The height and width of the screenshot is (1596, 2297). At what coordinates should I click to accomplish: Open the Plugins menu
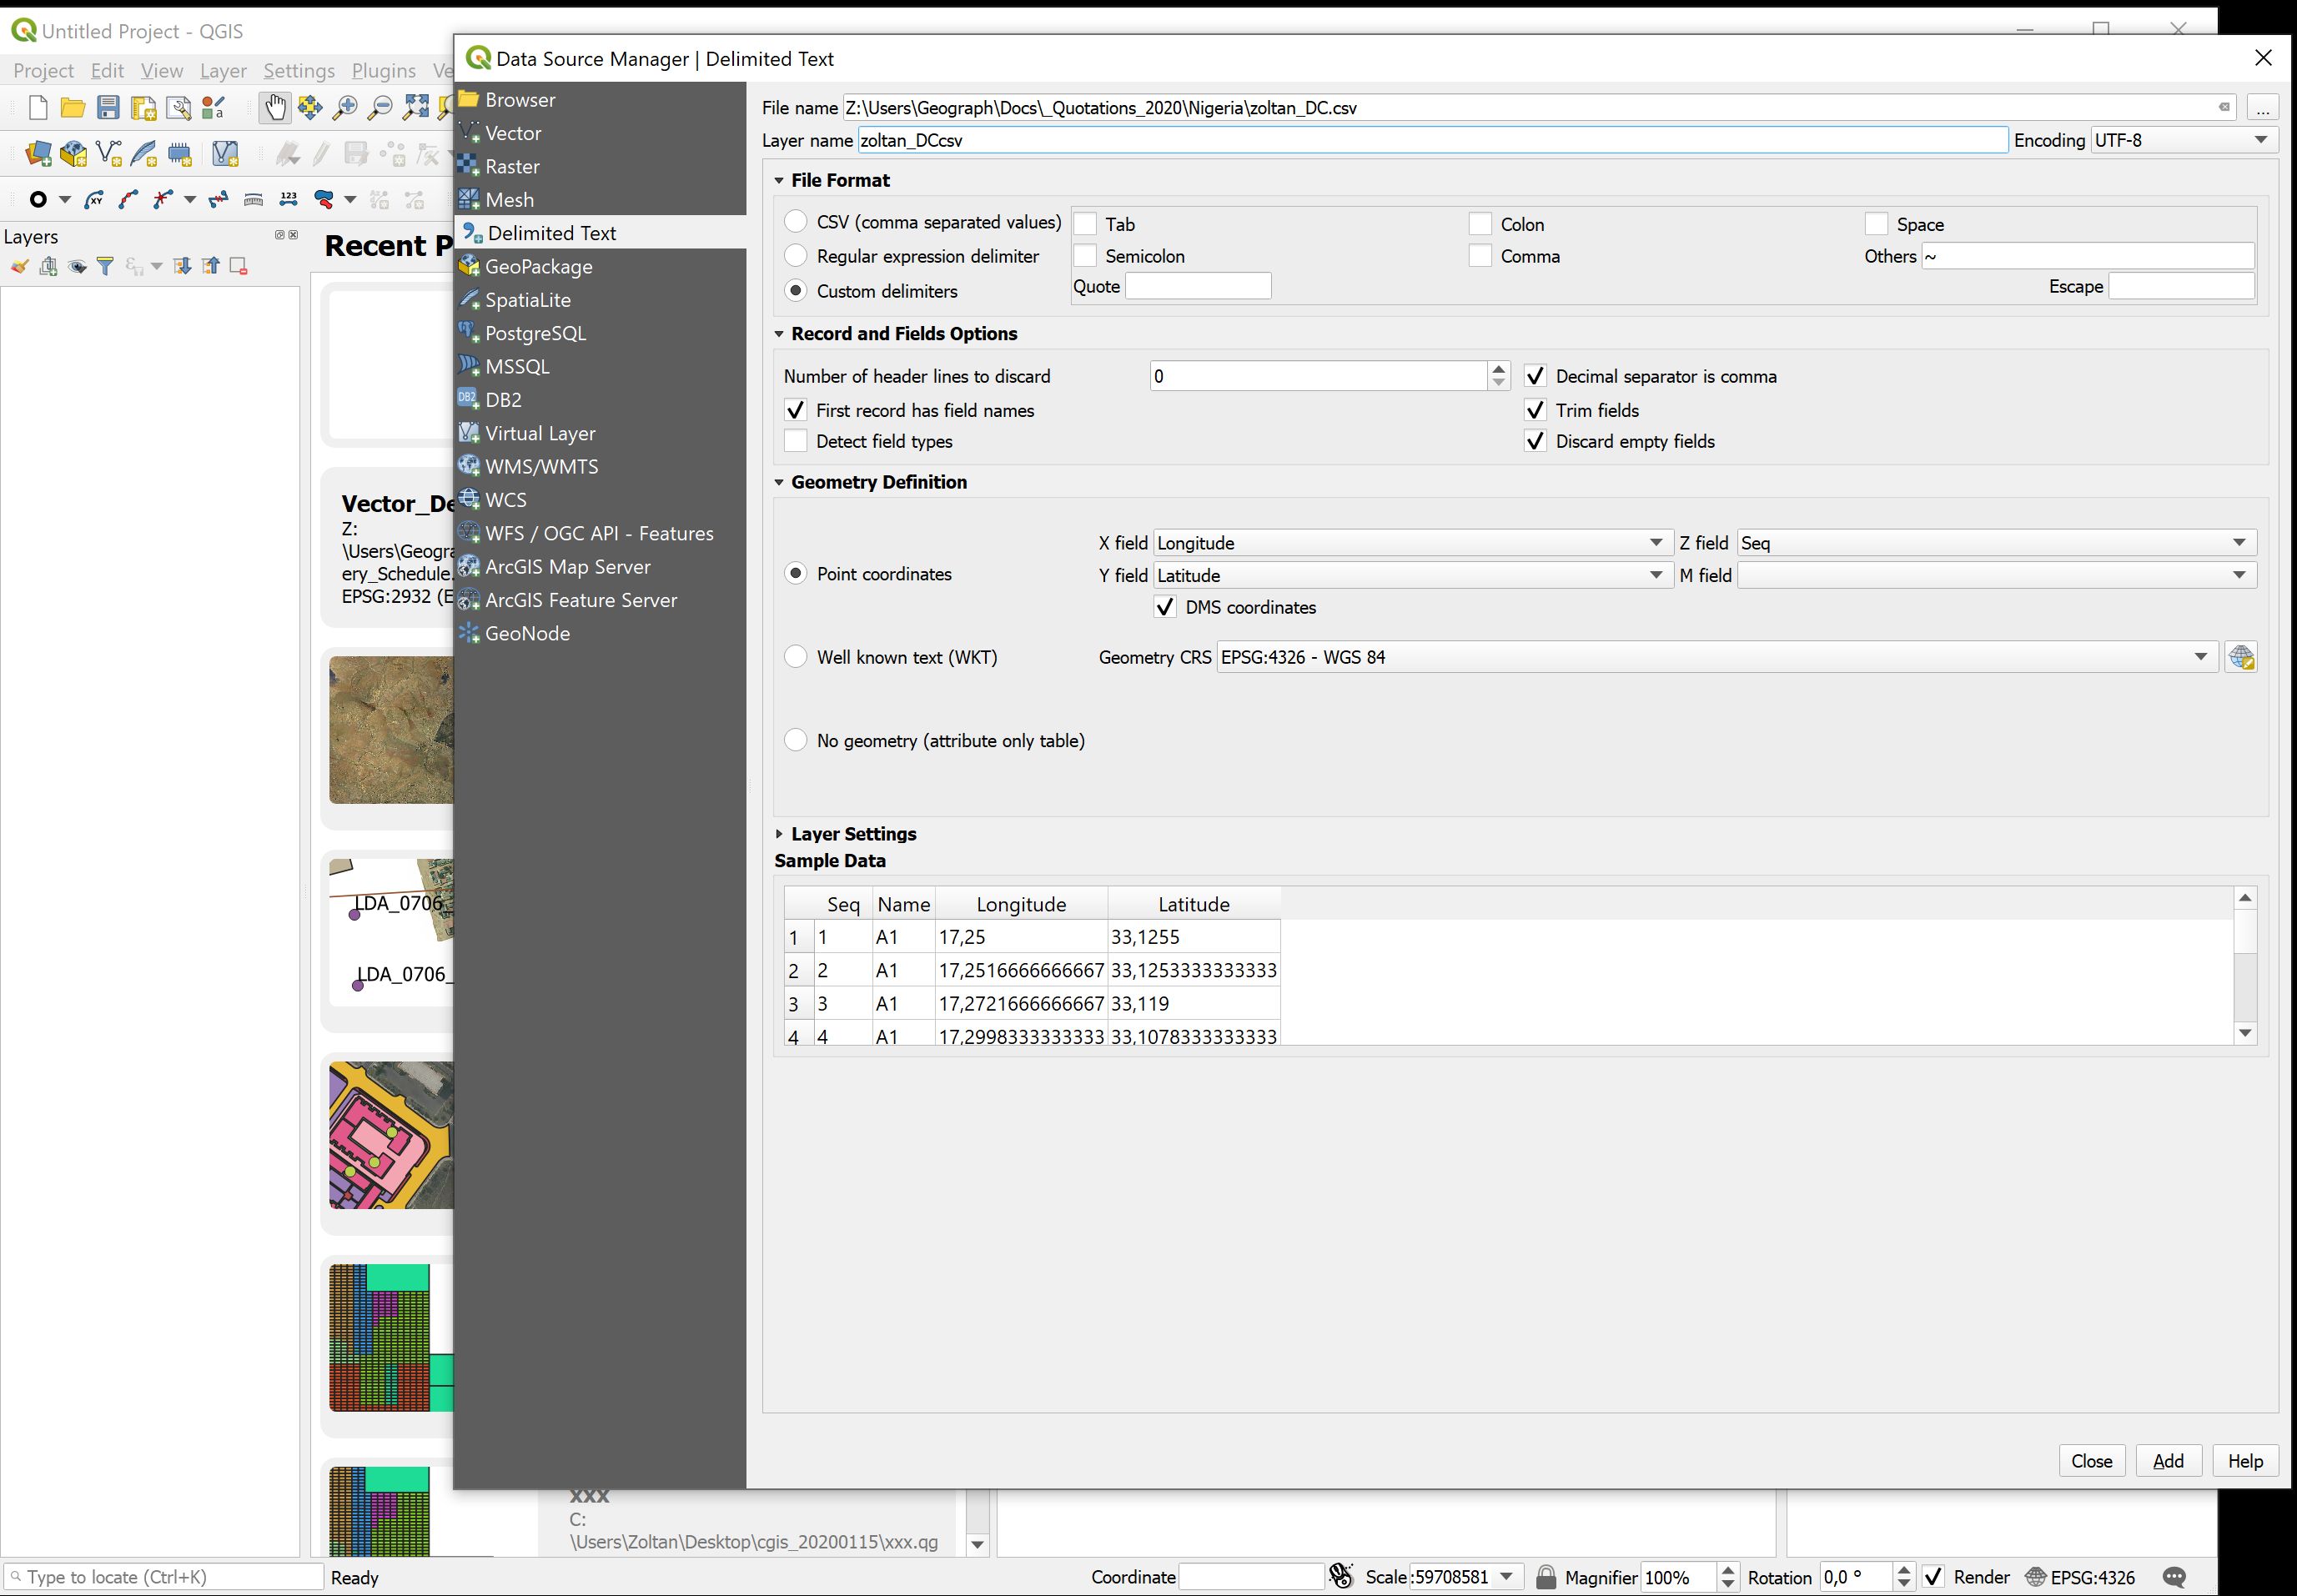click(x=384, y=70)
